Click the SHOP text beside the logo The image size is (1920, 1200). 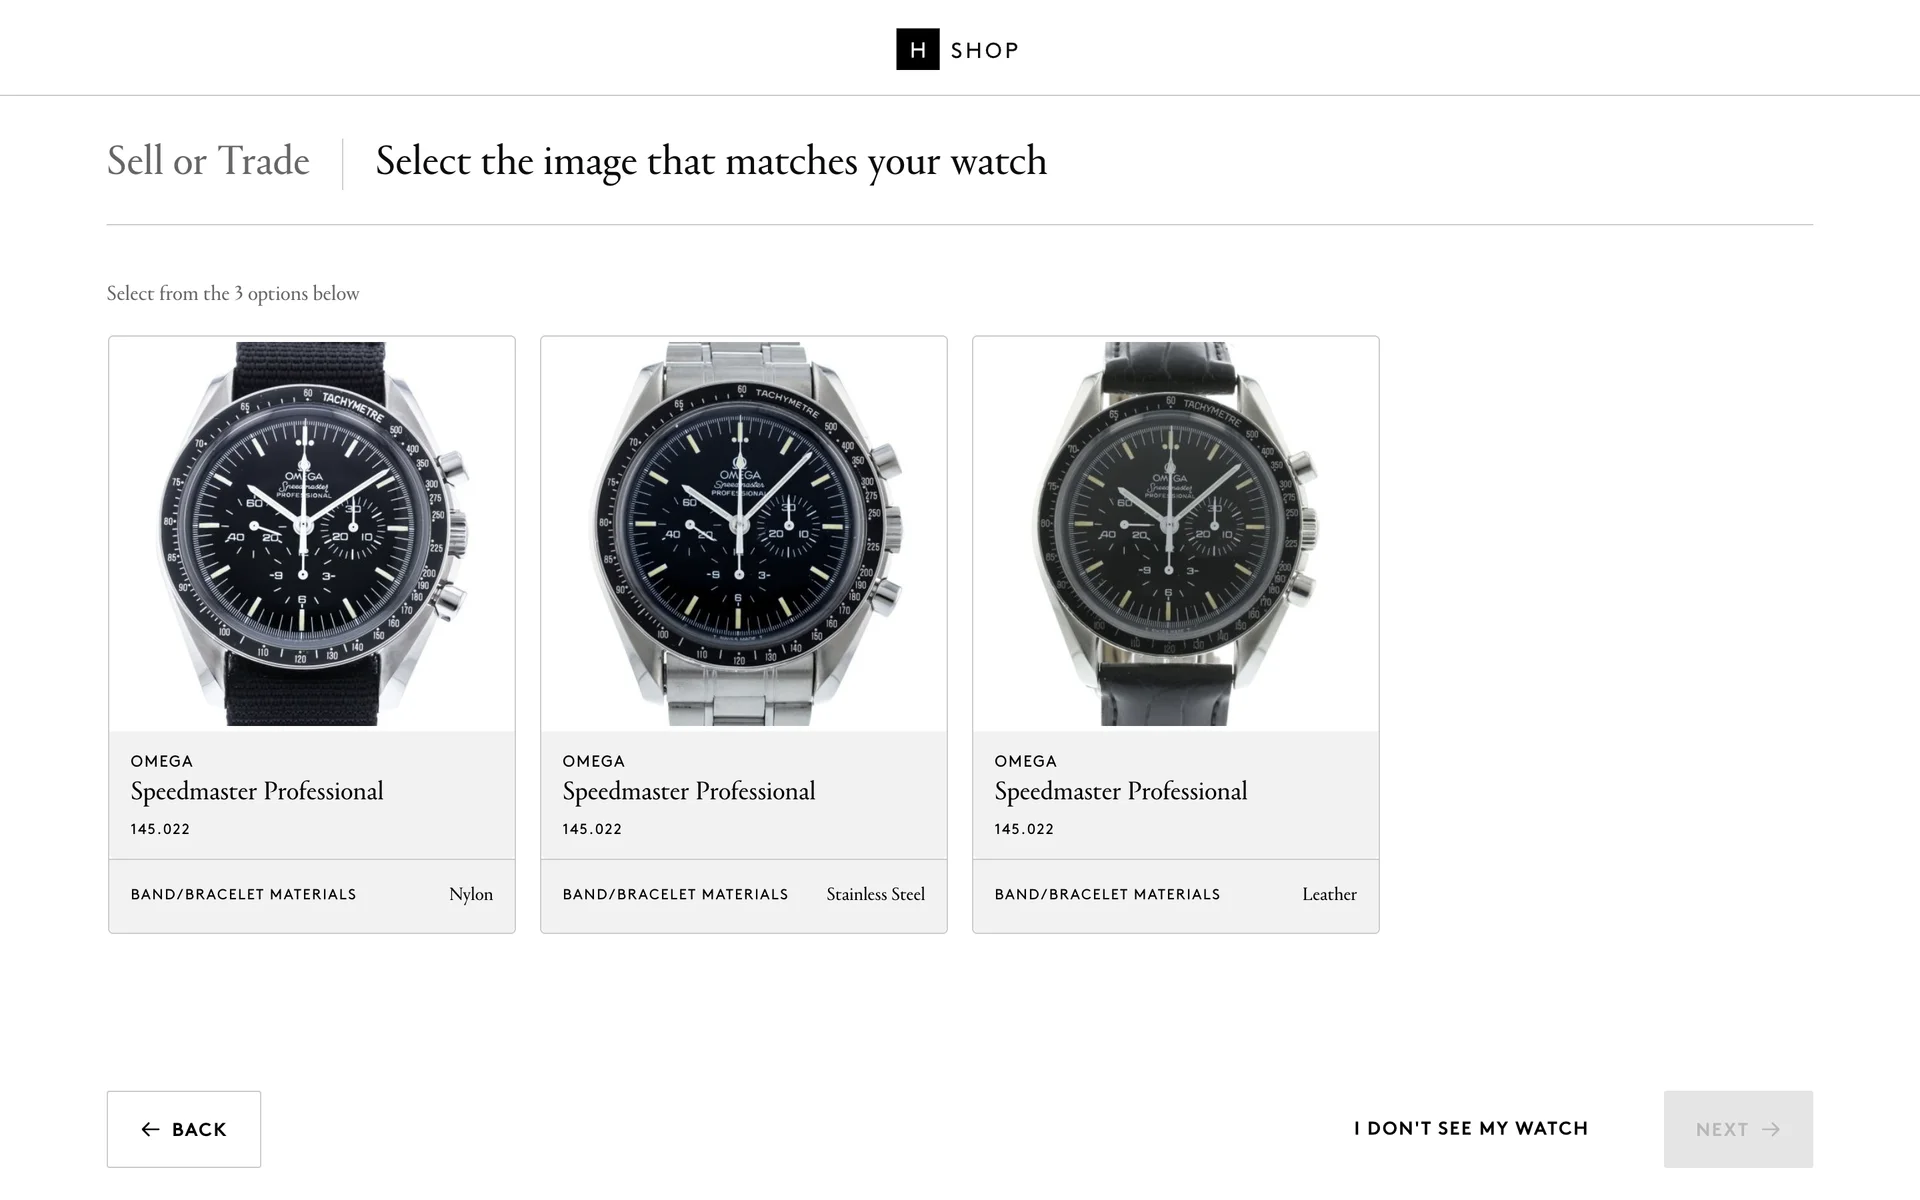tap(984, 50)
